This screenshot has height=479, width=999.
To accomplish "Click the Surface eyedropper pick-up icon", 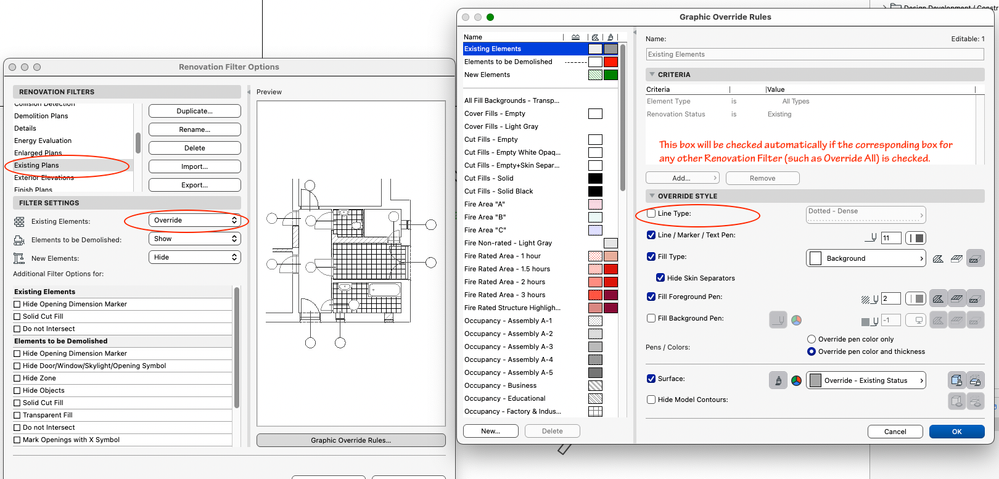I will tap(778, 380).
